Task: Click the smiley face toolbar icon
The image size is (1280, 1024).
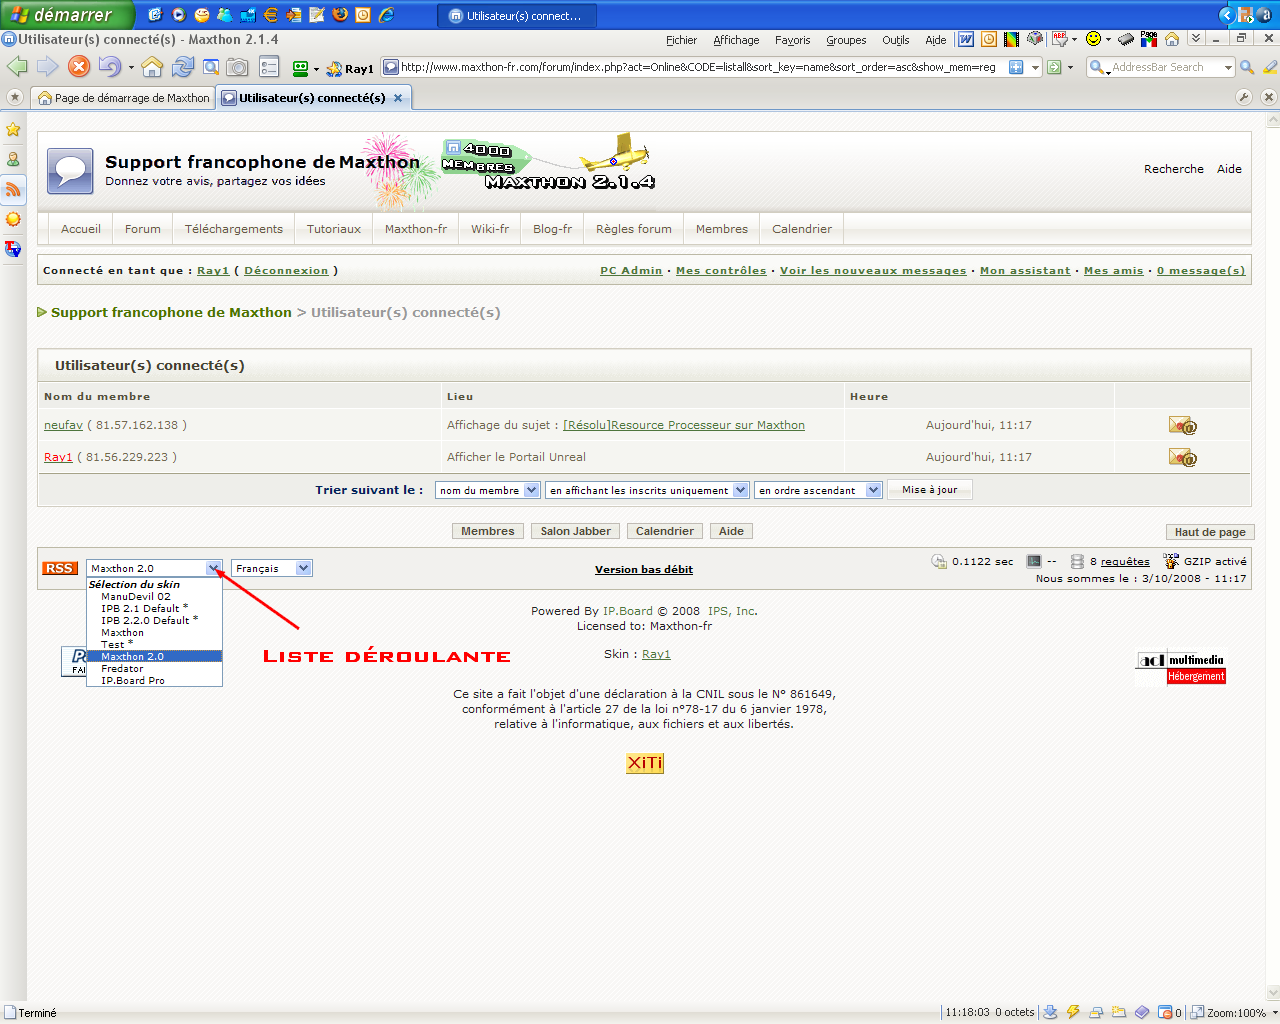Action: (x=1093, y=39)
